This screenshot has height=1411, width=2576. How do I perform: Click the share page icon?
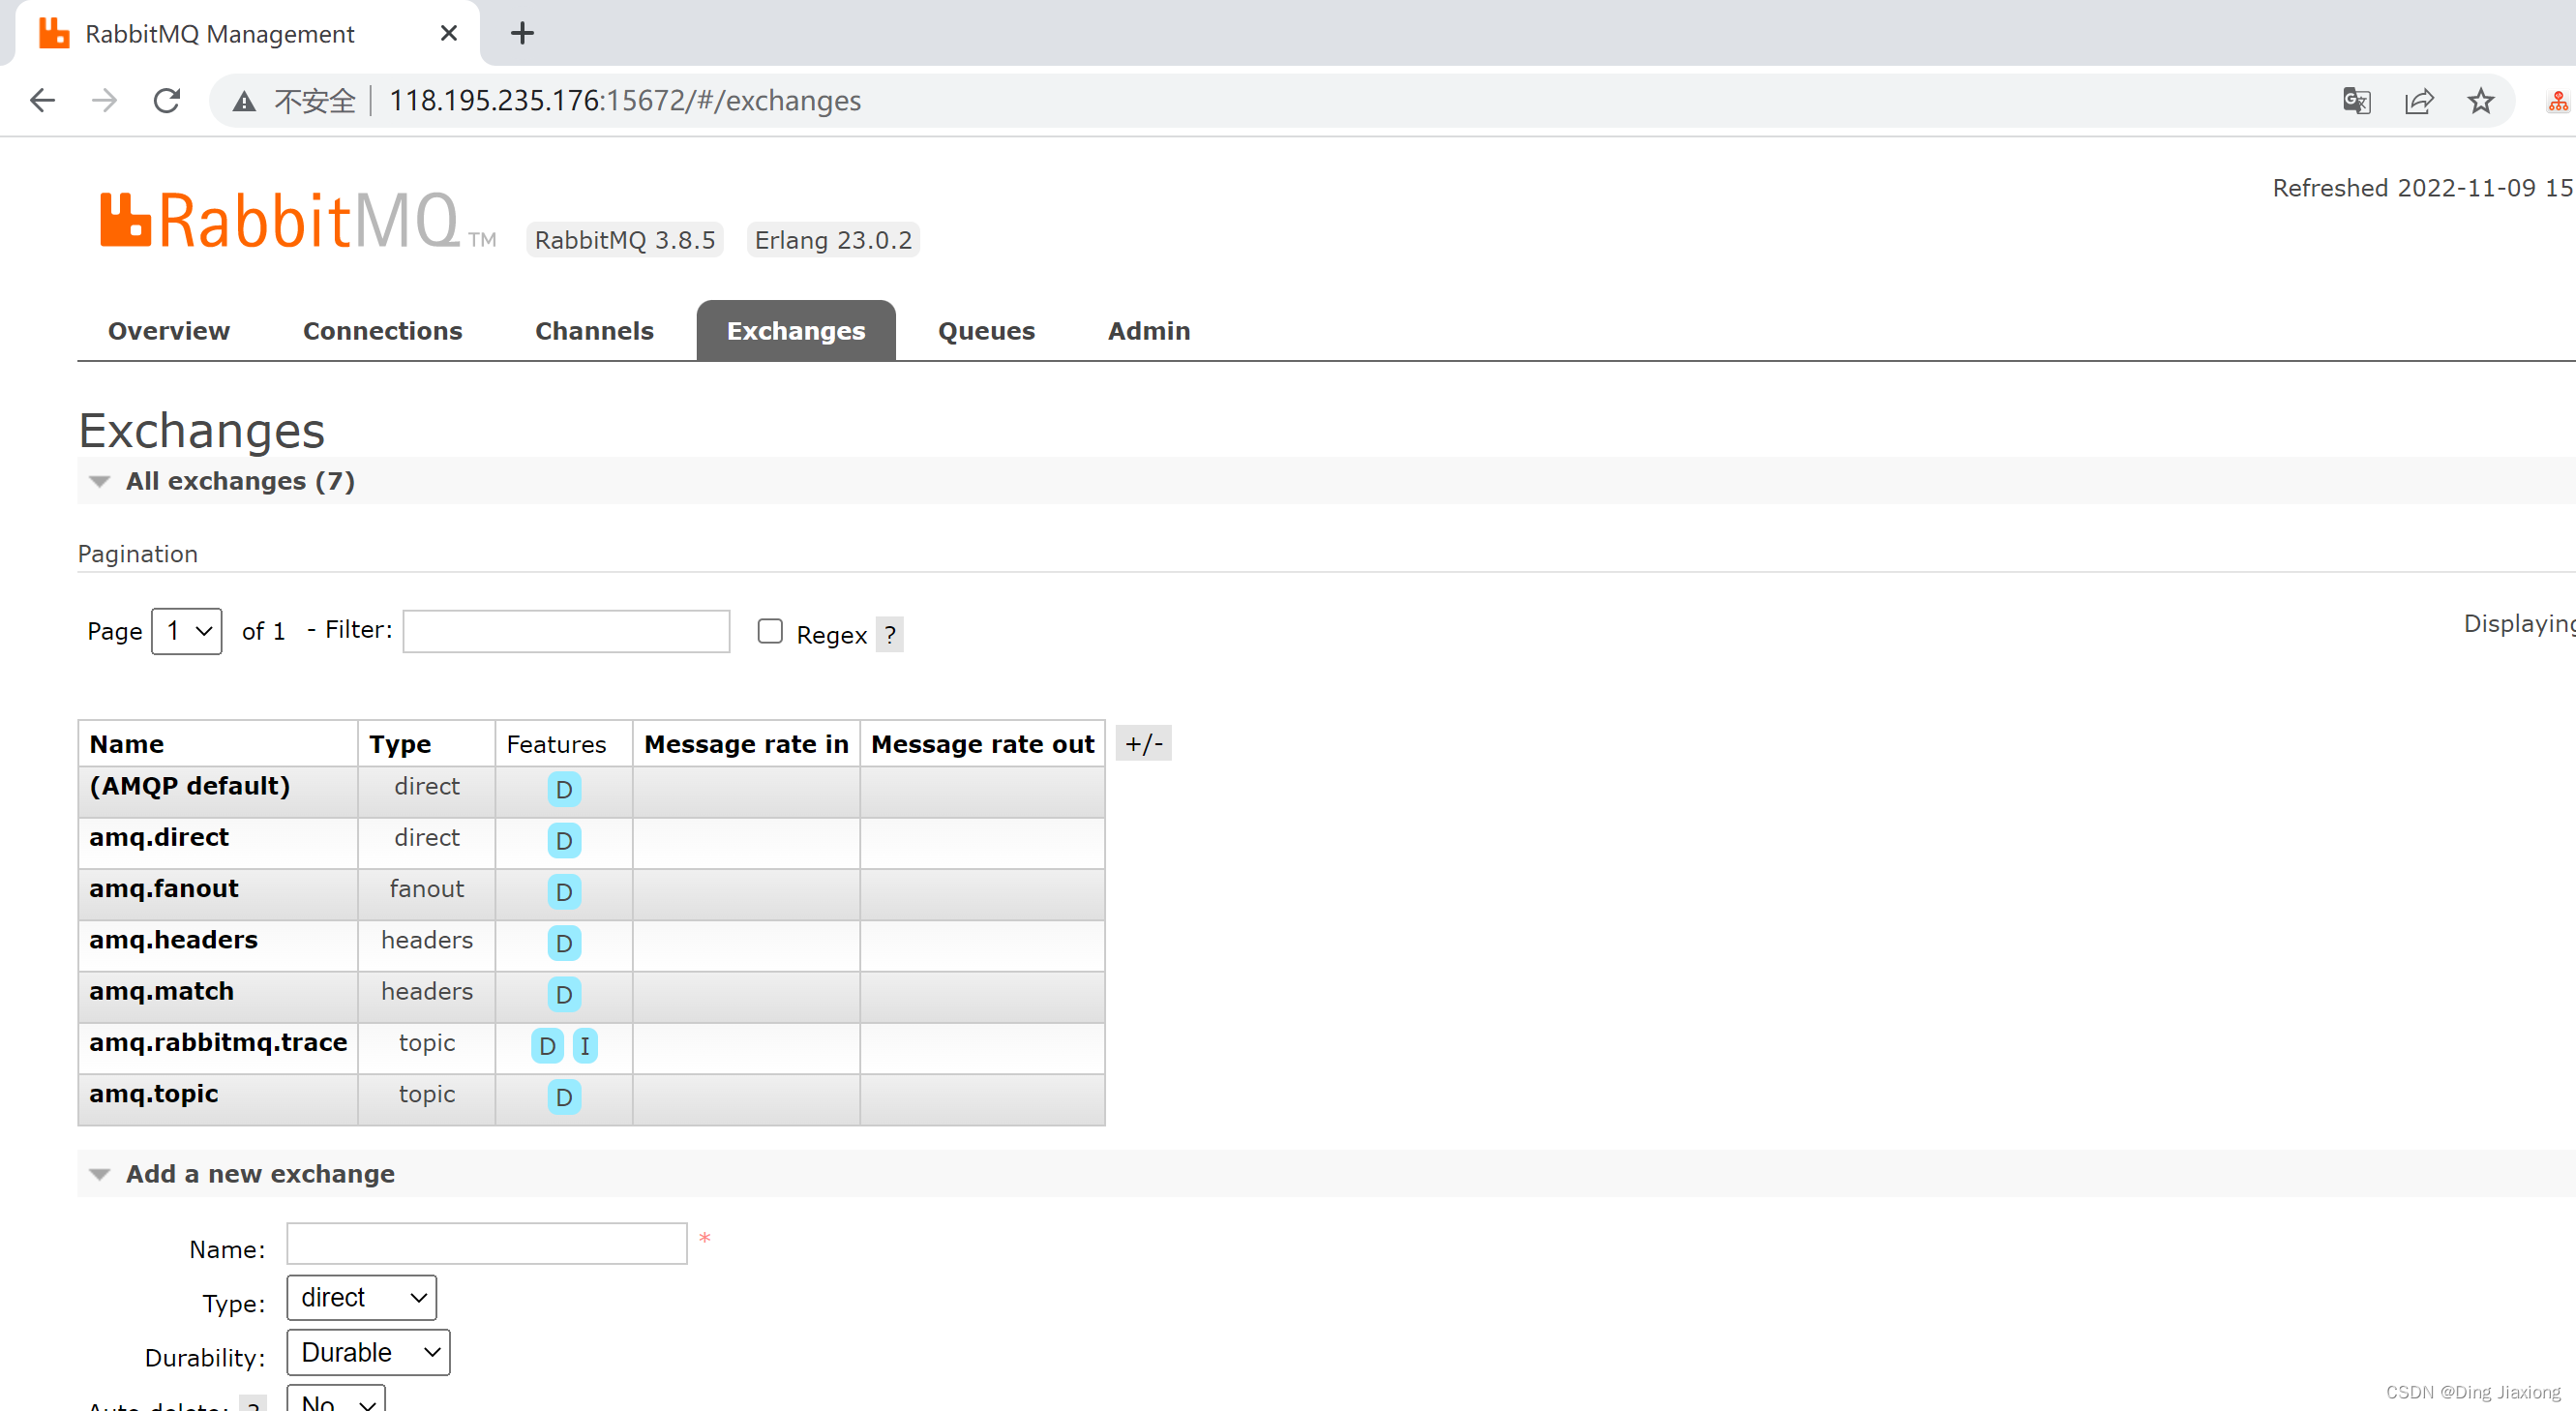pos(2418,101)
